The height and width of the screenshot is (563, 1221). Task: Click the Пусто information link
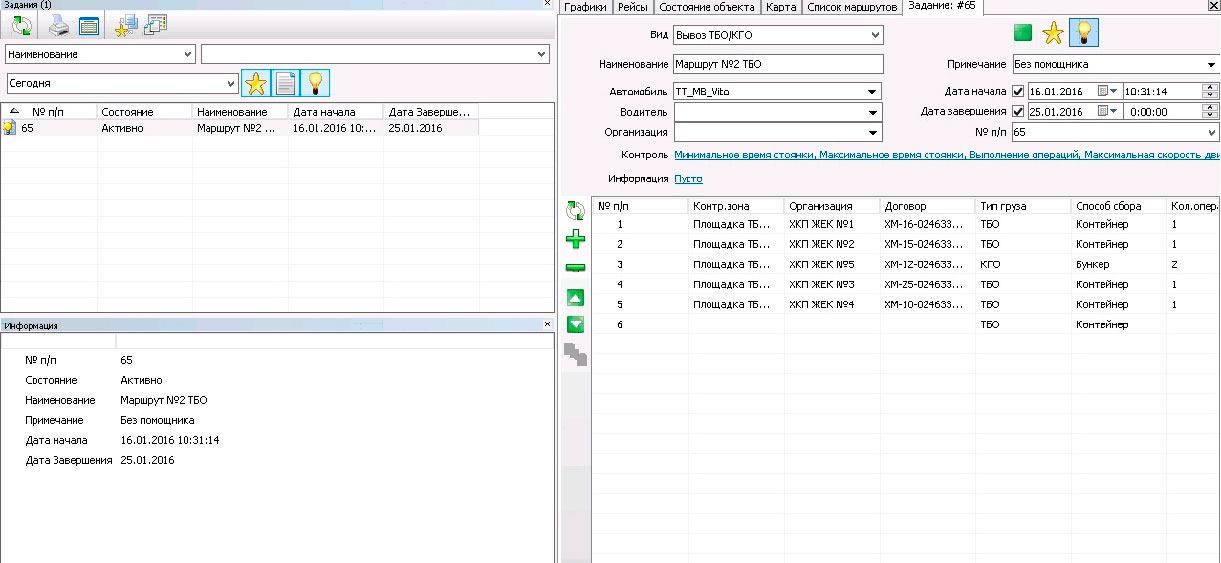coord(688,179)
